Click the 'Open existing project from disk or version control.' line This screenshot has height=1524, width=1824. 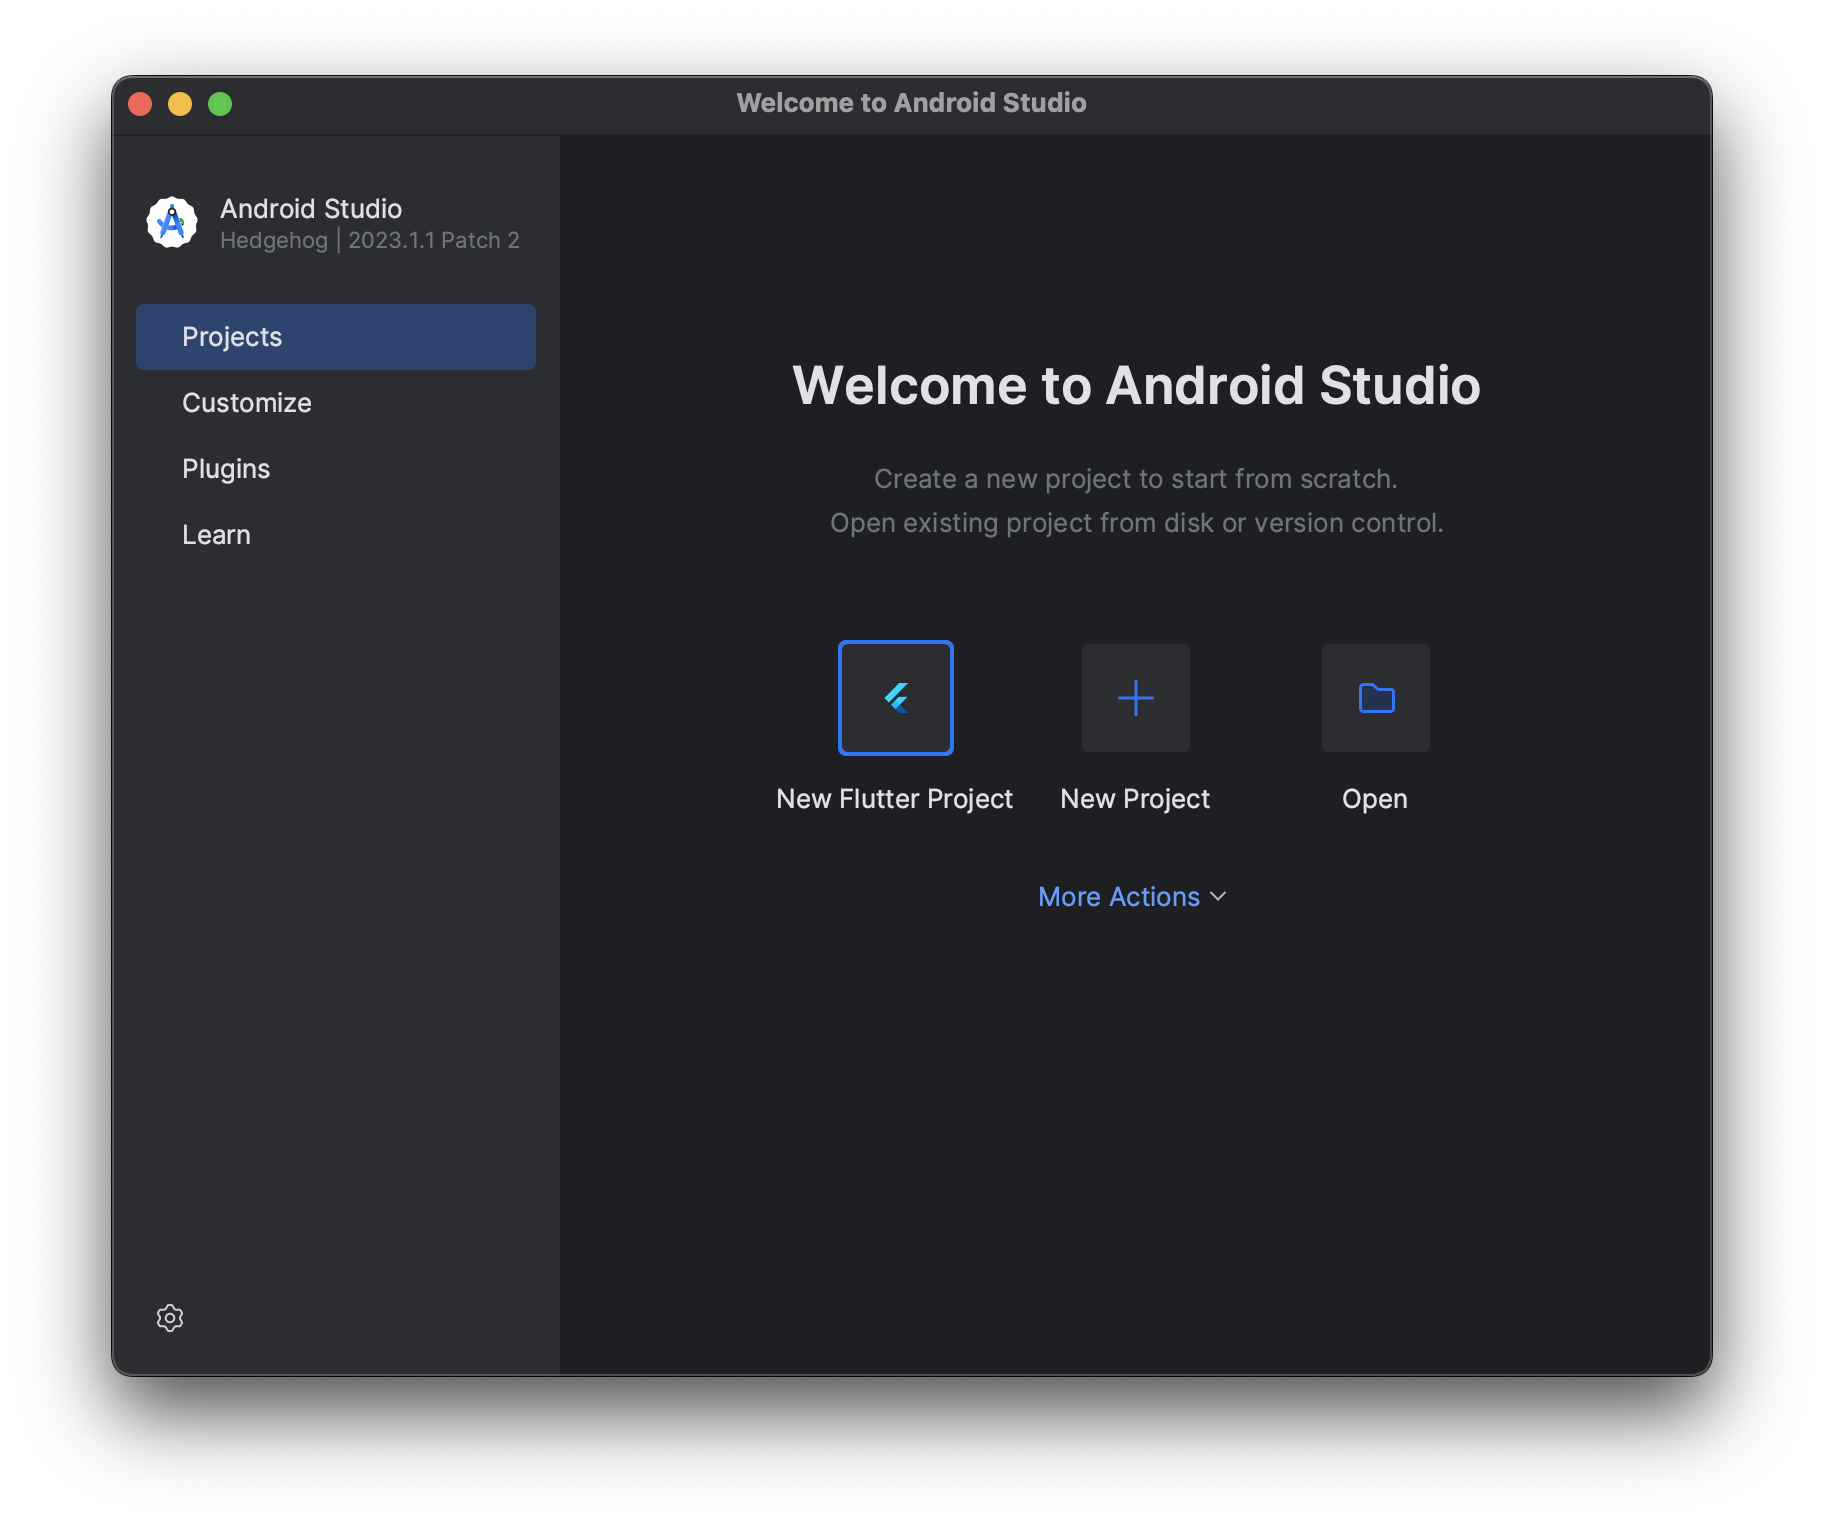click(x=1136, y=523)
